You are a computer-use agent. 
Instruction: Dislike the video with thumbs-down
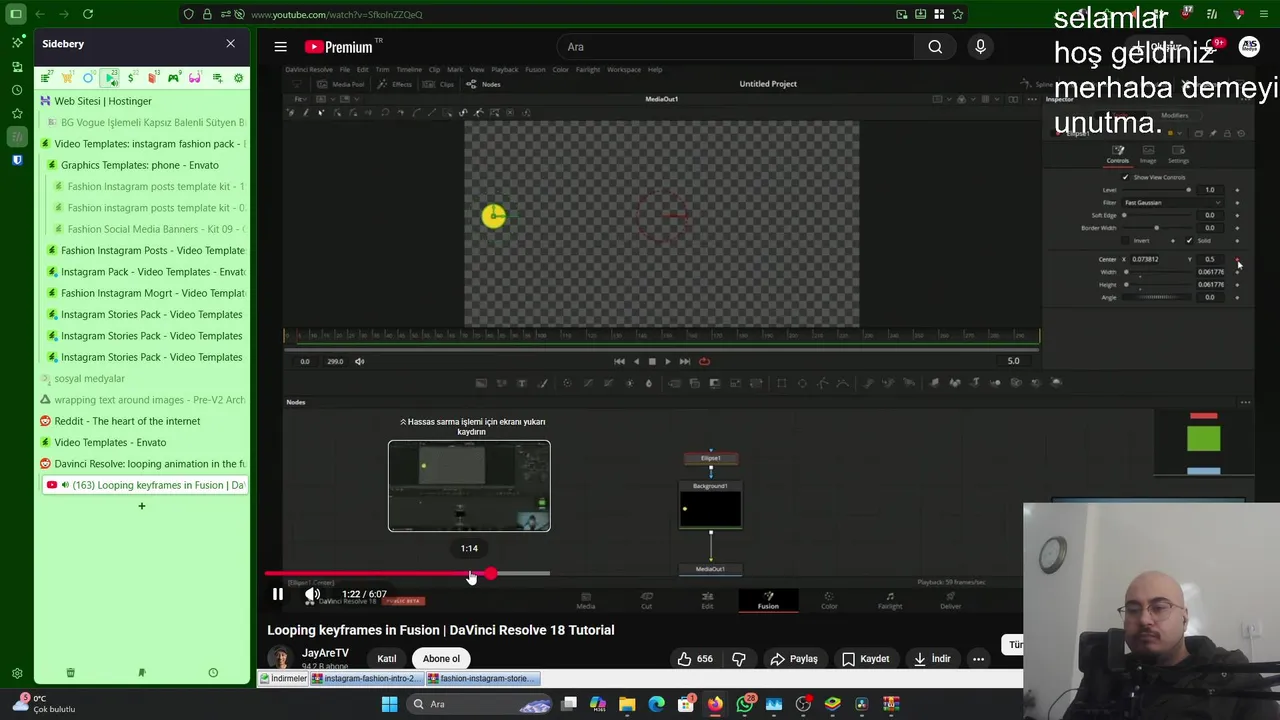[739, 659]
